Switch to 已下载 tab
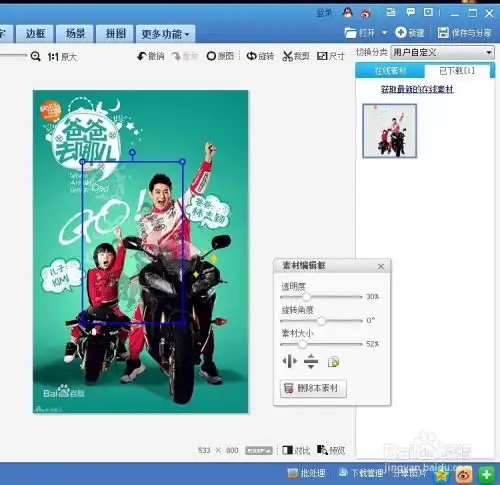The width and height of the screenshot is (500, 485). pos(457,71)
